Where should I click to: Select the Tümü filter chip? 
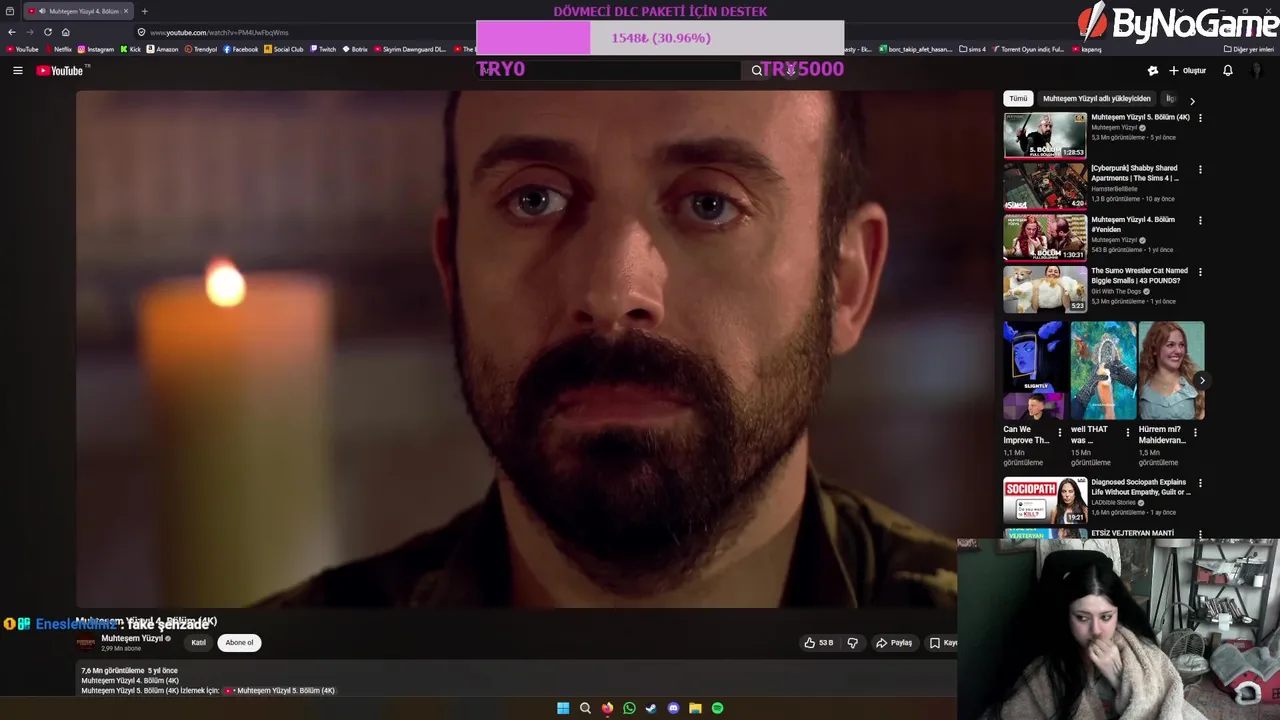(1018, 99)
